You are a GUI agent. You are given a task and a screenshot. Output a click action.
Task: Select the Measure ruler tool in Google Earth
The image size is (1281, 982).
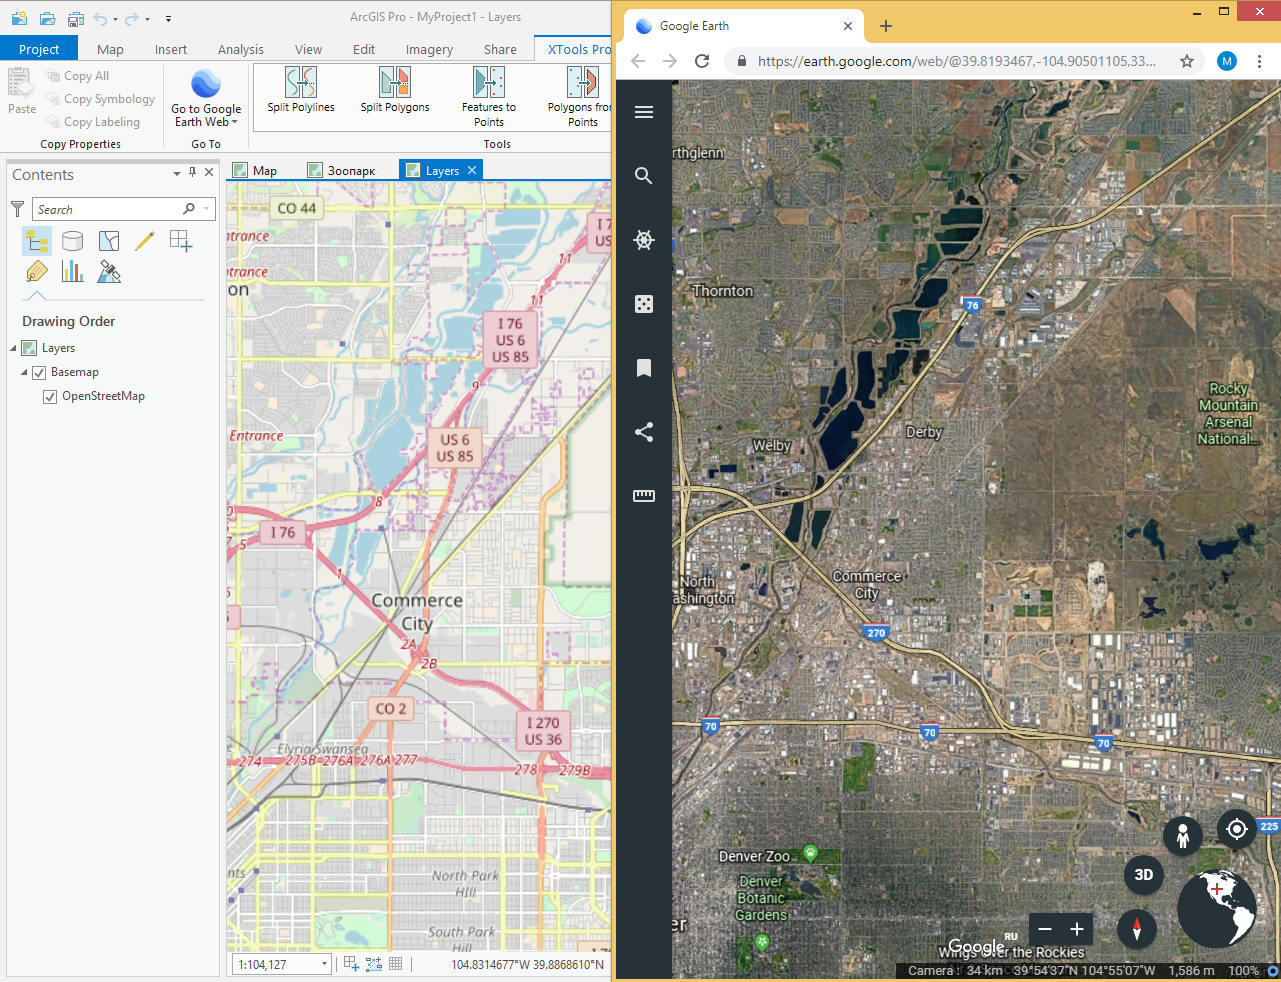tap(644, 496)
